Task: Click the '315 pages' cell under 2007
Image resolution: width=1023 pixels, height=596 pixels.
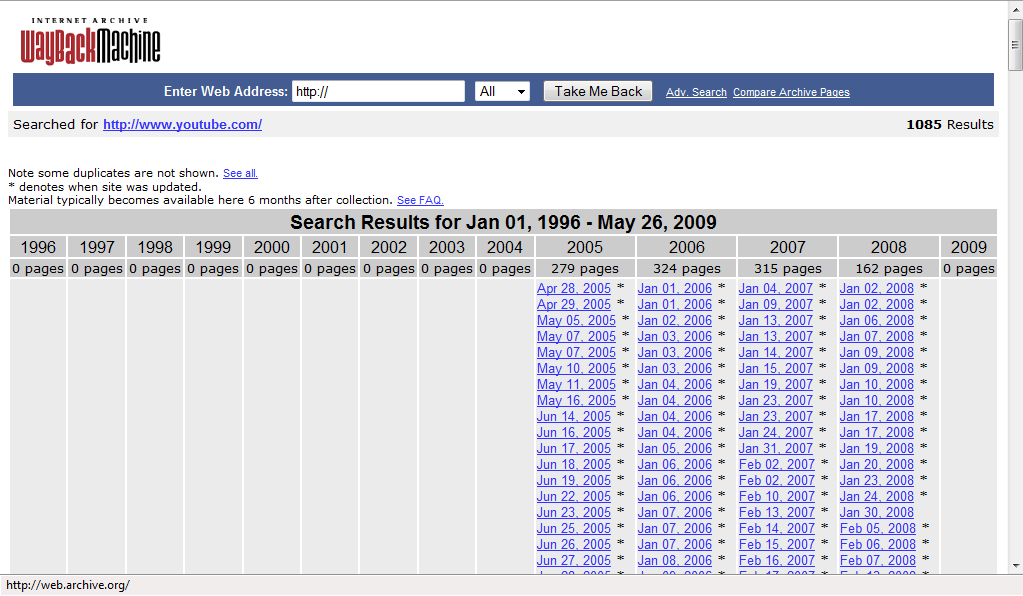Action: point(787,269)
